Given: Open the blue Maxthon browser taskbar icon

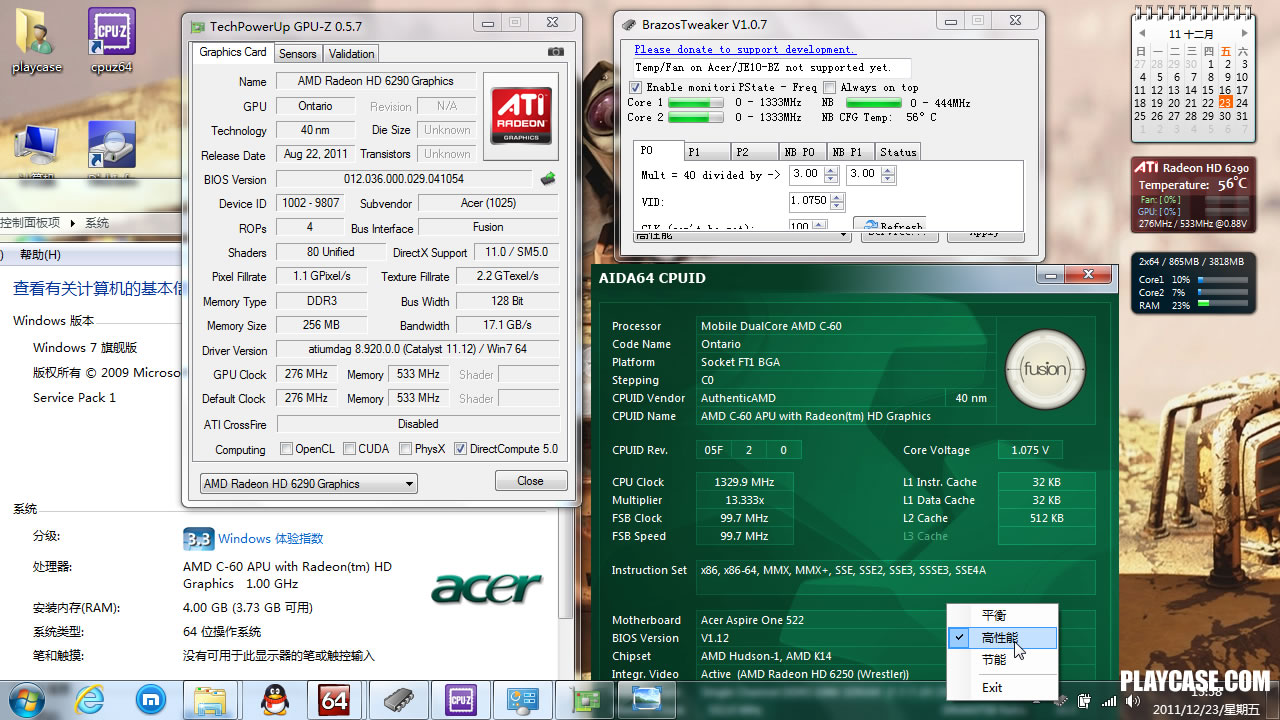Looking at the screenshot, I should 150,699.
